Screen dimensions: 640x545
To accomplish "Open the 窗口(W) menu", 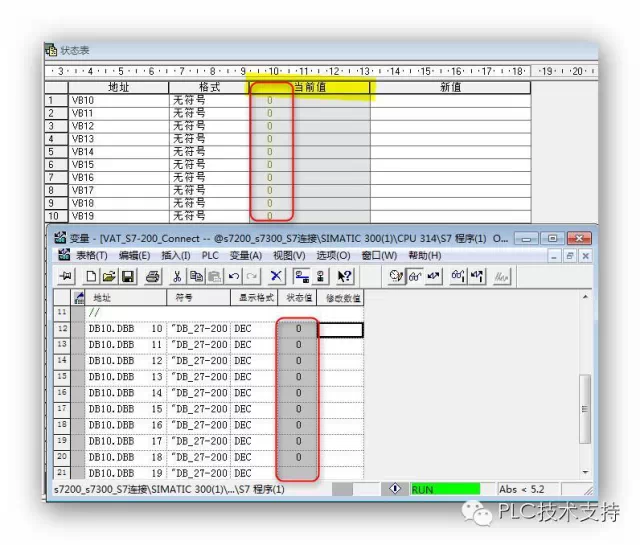I will tap(379, 256).
